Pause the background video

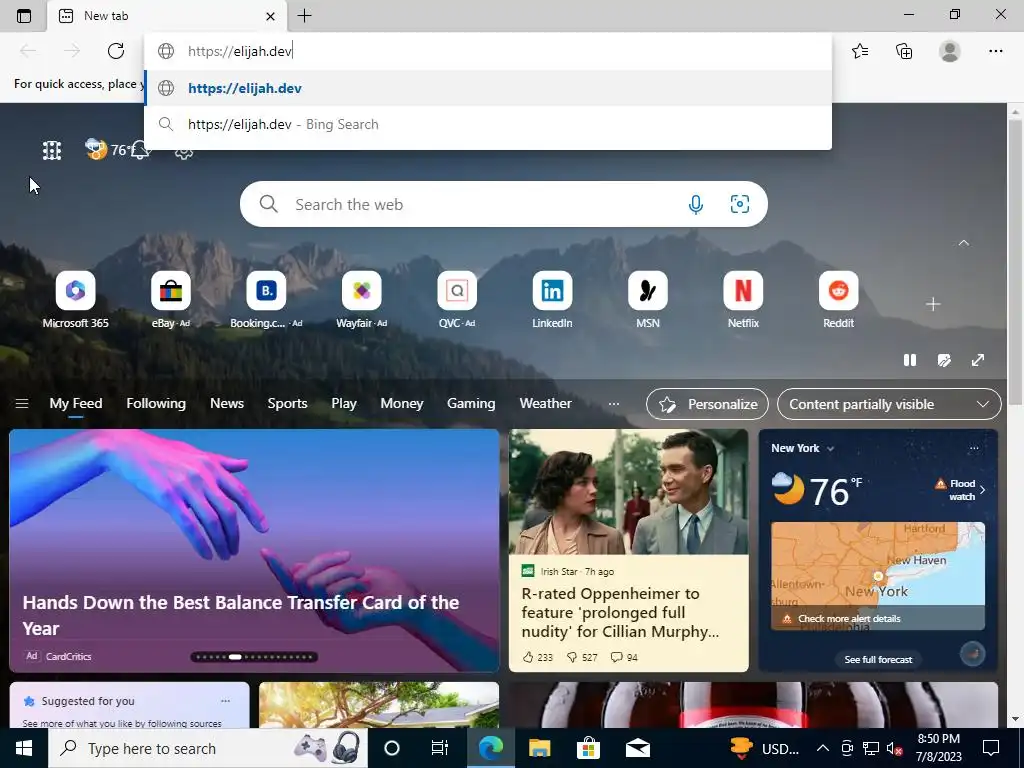pos(910,360)
